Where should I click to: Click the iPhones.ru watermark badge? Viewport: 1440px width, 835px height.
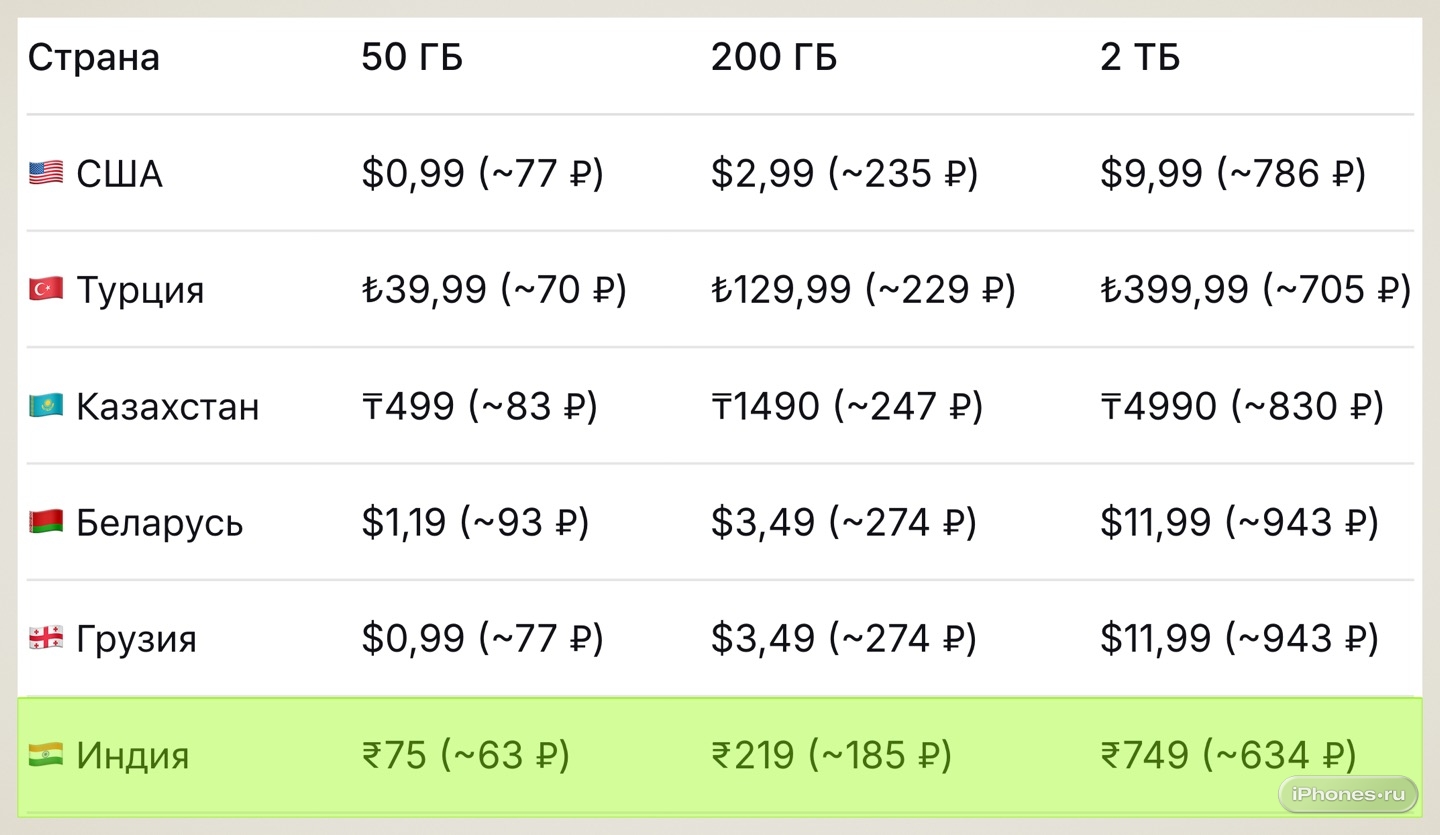(x=1348, y=794)
